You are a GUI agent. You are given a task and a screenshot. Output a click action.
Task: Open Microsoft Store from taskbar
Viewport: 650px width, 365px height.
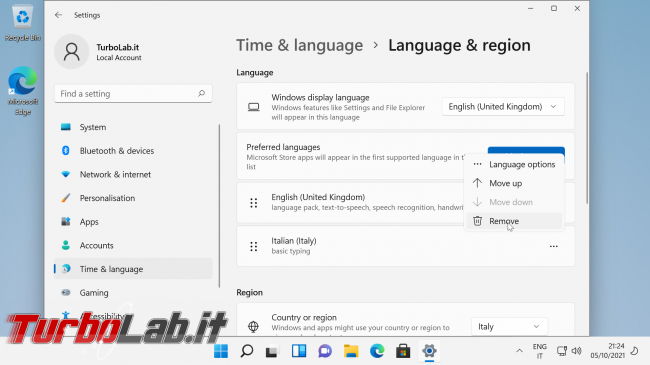click(403, 351)
